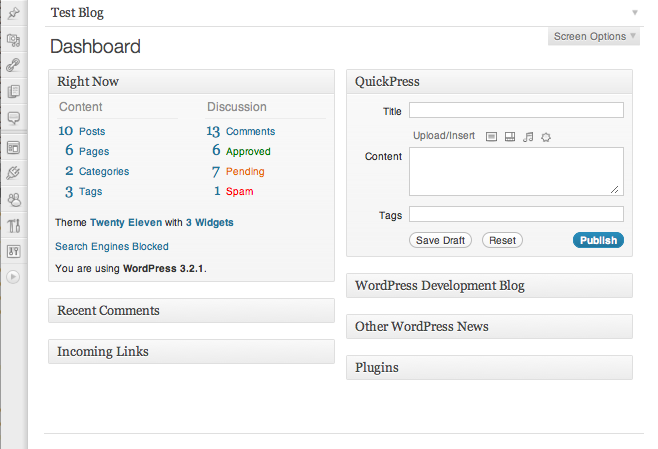Open the Users menu icon

pos(13,200)
